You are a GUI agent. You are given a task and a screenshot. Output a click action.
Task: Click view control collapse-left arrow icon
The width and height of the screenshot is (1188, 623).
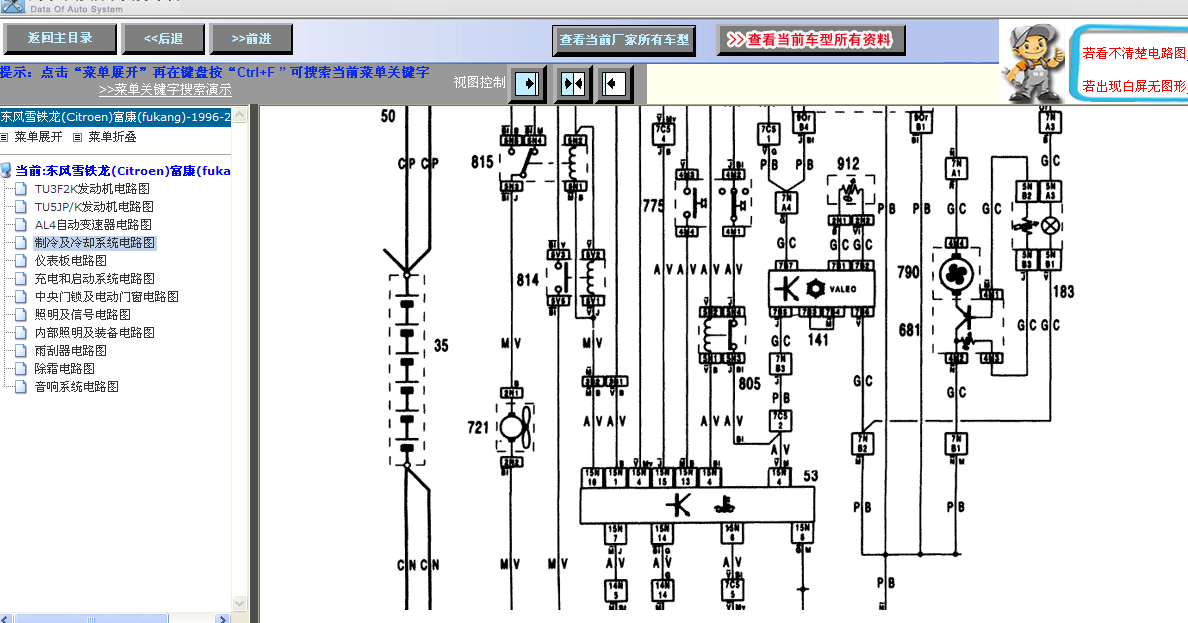(614, 83)
